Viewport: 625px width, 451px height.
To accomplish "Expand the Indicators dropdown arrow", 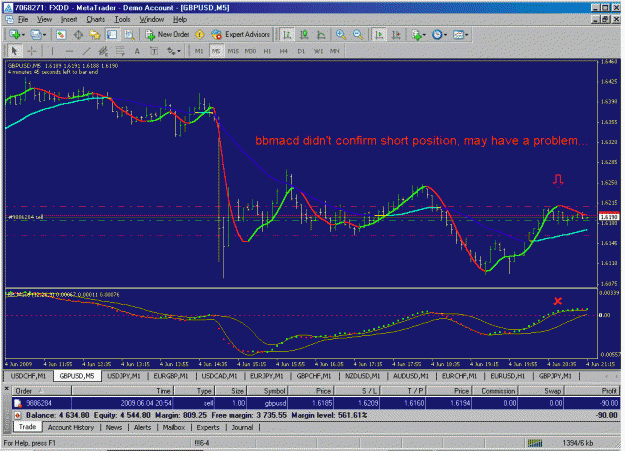I will tap(424, 35).
